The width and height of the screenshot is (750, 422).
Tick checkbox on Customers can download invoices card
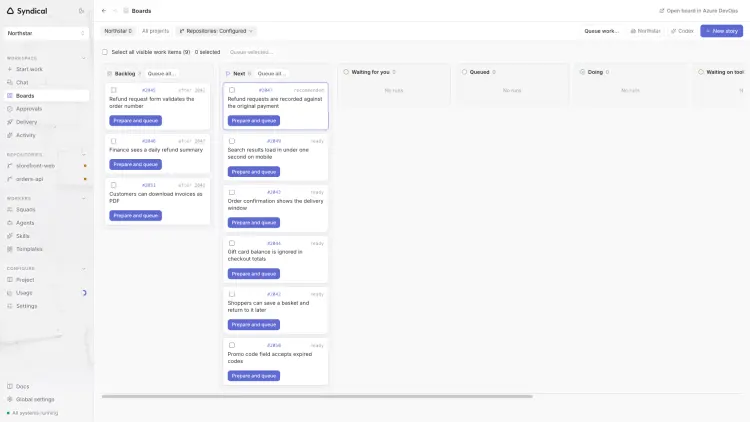pyautogui.click(x=113, y=185)
